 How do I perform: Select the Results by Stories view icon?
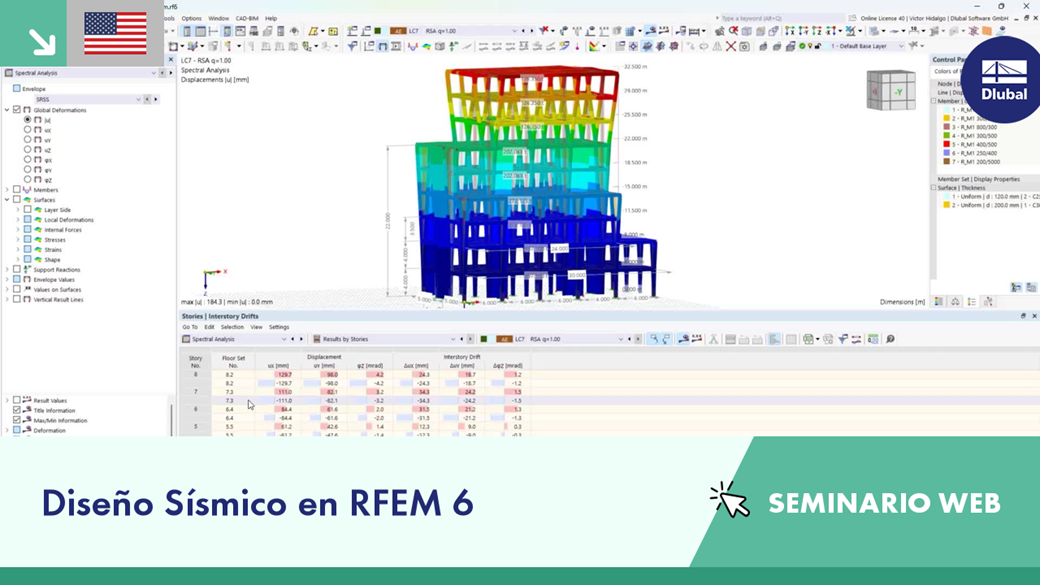click(x=345, y=337)
